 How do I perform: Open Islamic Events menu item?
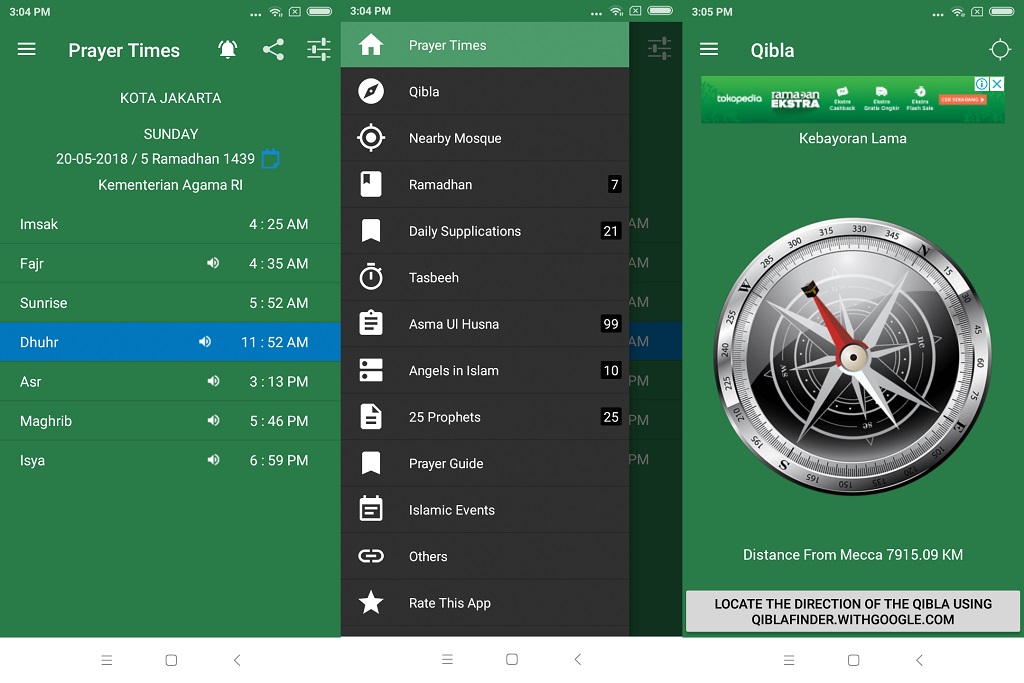pyautogui.click(x=485, y=510)
